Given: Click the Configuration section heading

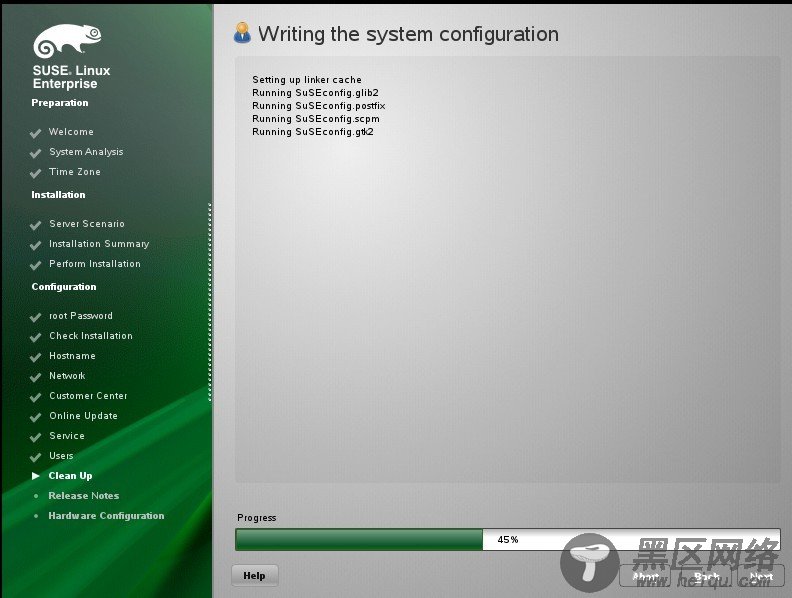Looking at the screenshot, I should (x=64, y=287).
